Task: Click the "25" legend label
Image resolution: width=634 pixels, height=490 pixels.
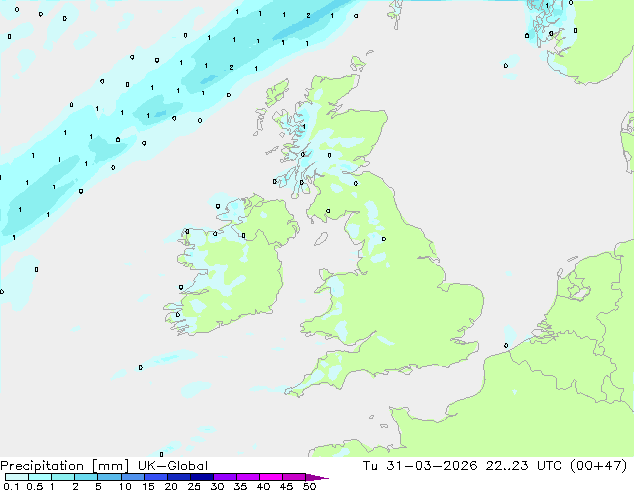Action: coord(194,486)
